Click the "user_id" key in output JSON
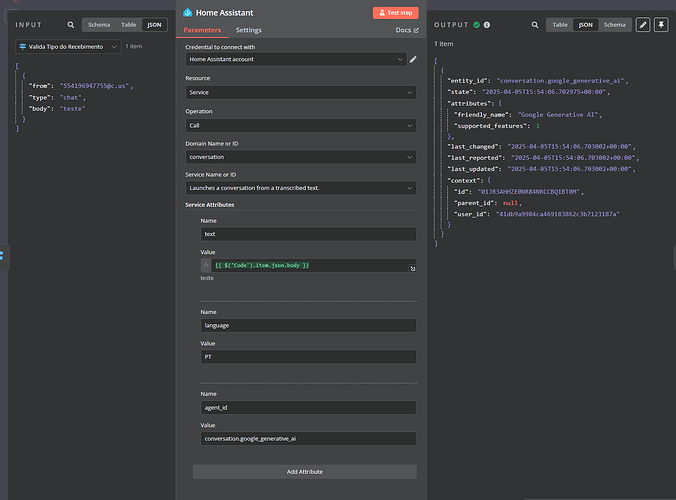Image resolution: width=676 pixels, height=500 pixels. 472,214
